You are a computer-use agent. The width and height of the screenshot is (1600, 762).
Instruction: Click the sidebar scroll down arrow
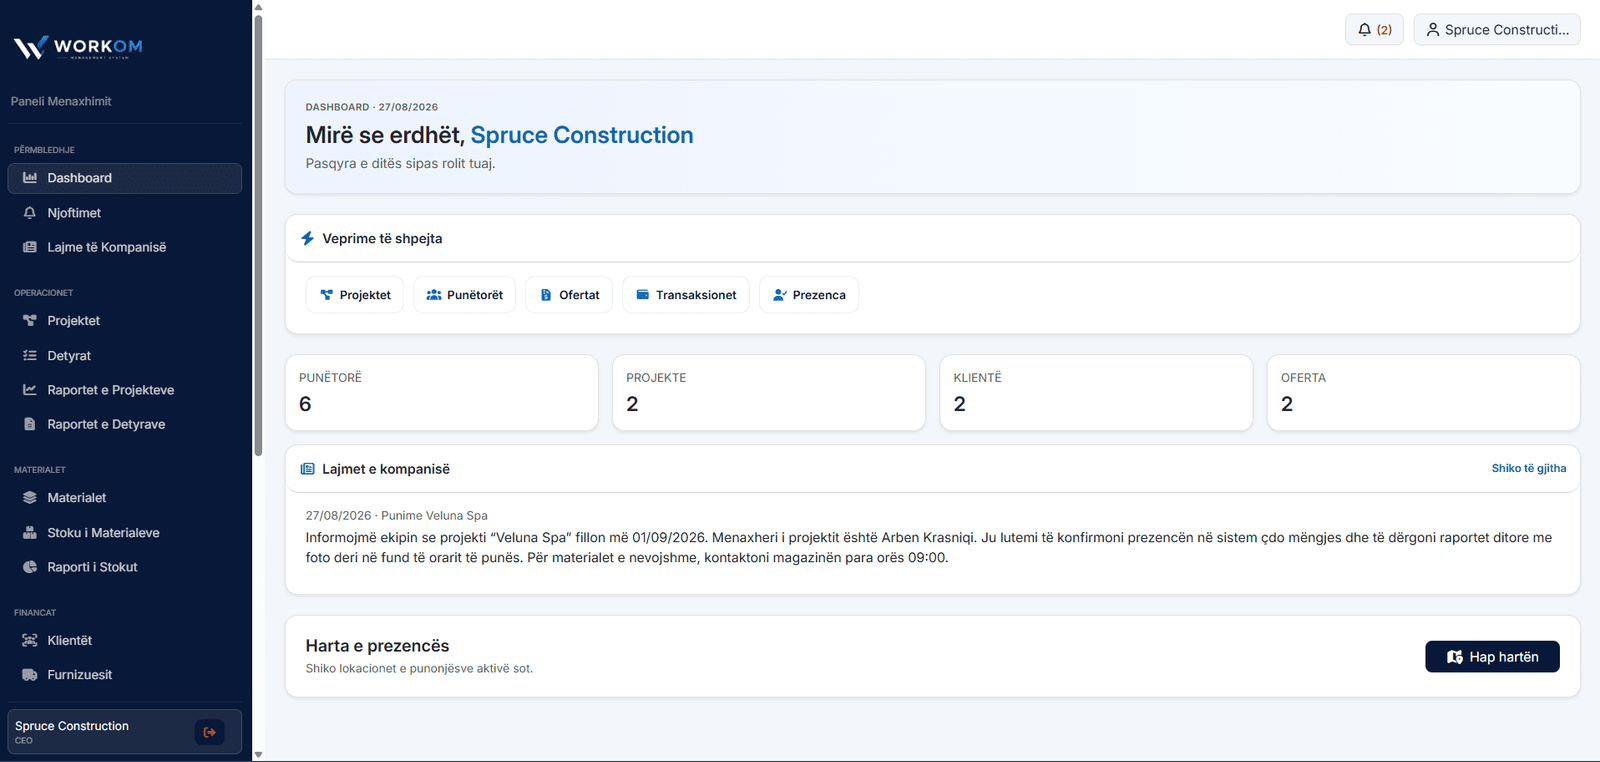point(258,755)
